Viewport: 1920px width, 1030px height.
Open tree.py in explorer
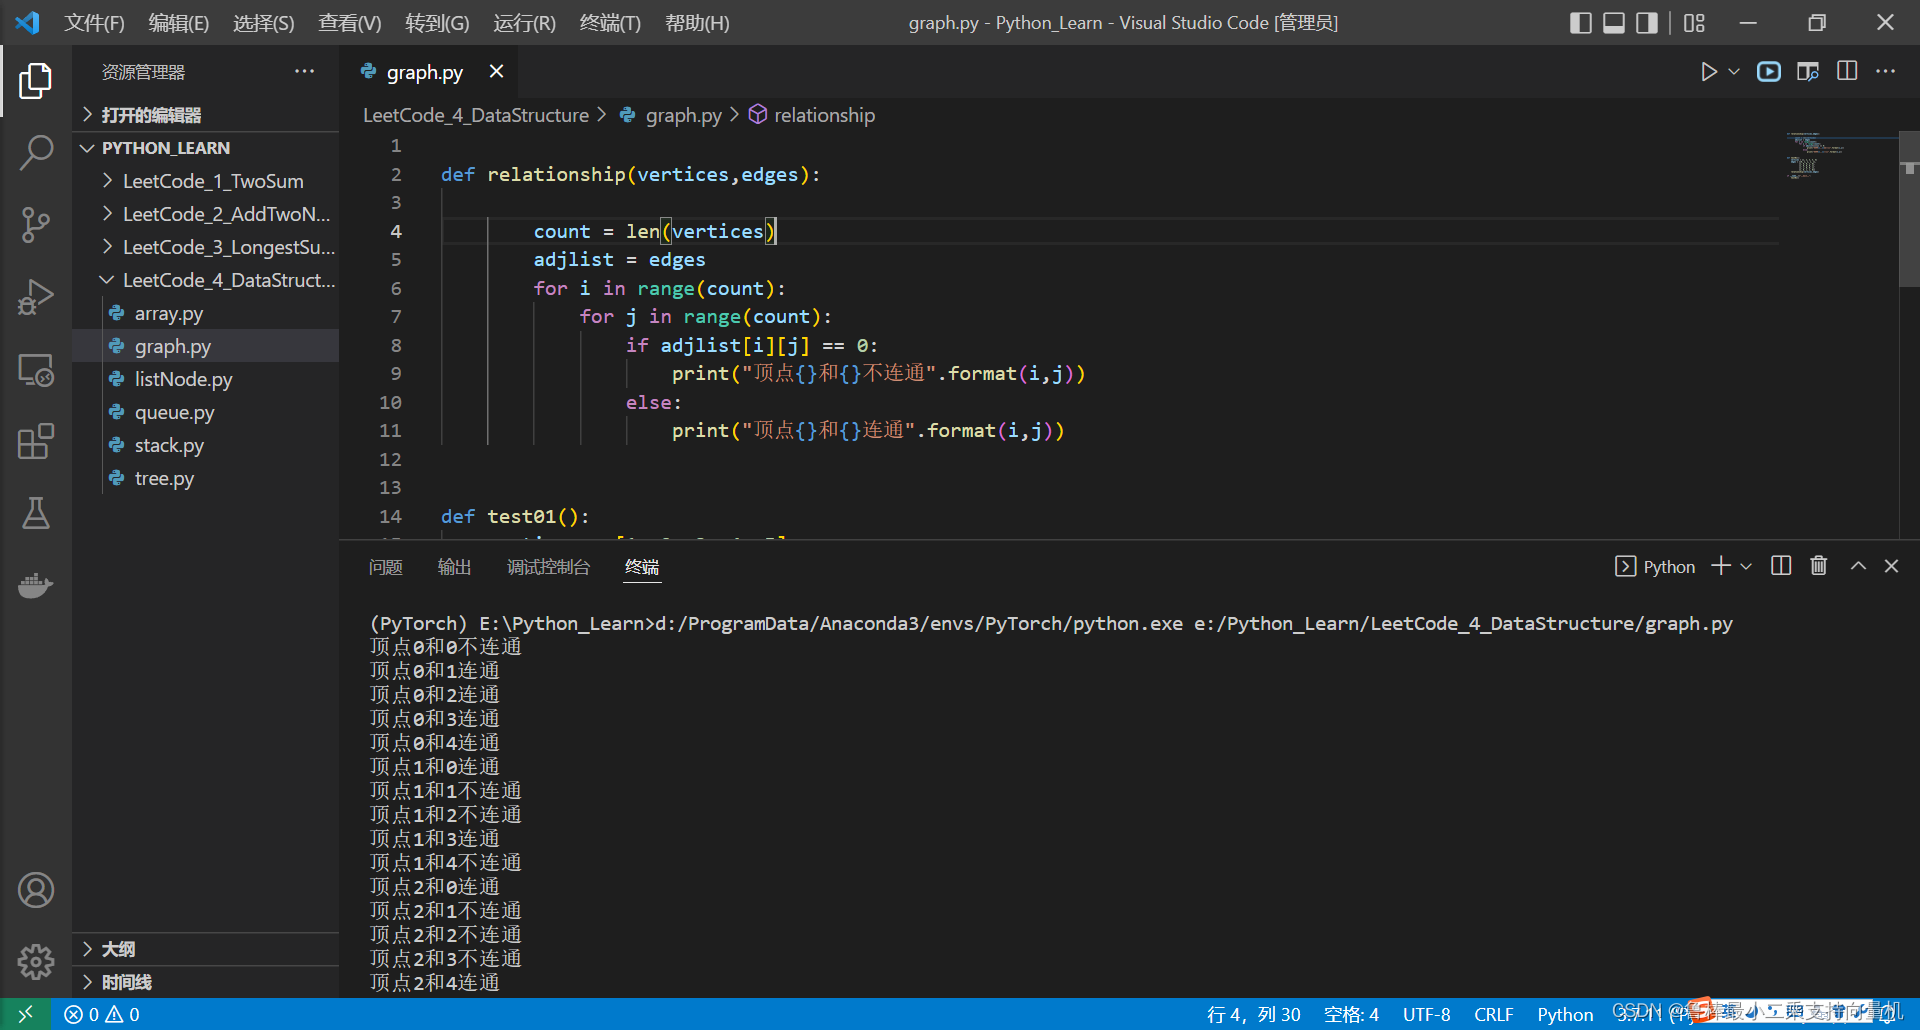[205, 478]
